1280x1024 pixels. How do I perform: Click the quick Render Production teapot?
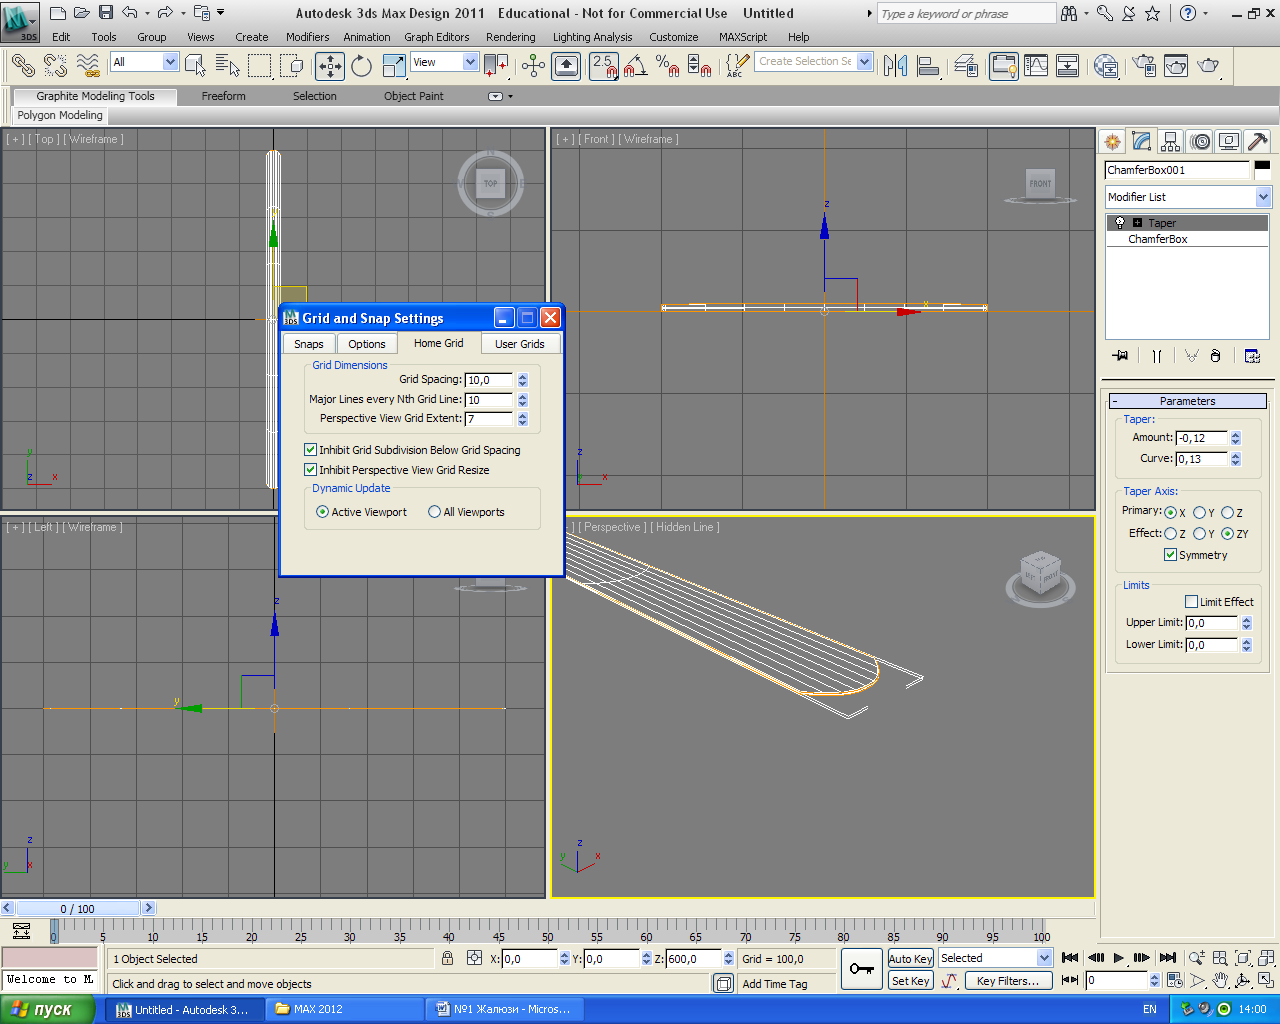[1209, 66]
